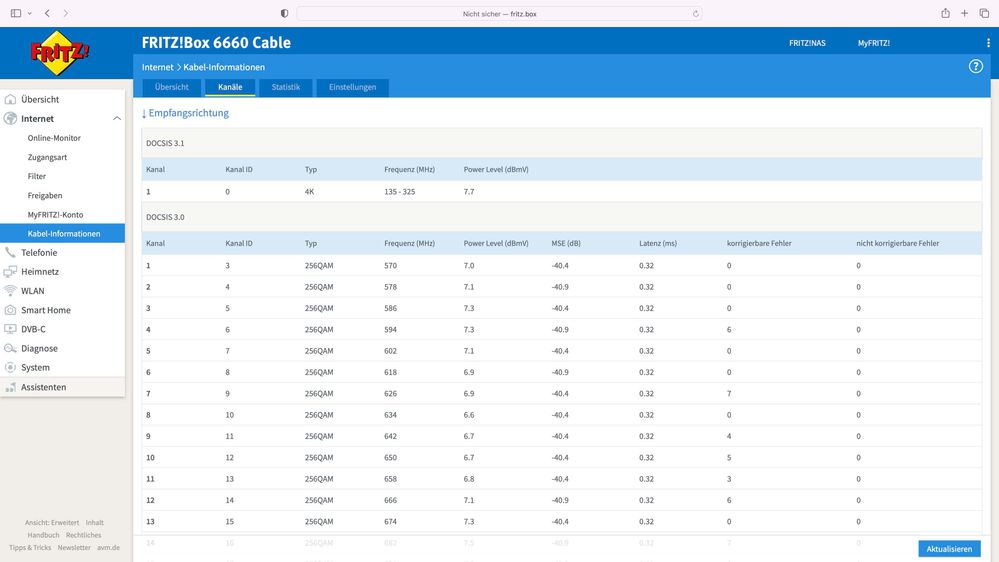This screenshot has width=999, height=562.
Task: Switch to the Statistik tab
Action: pos(285,87)
